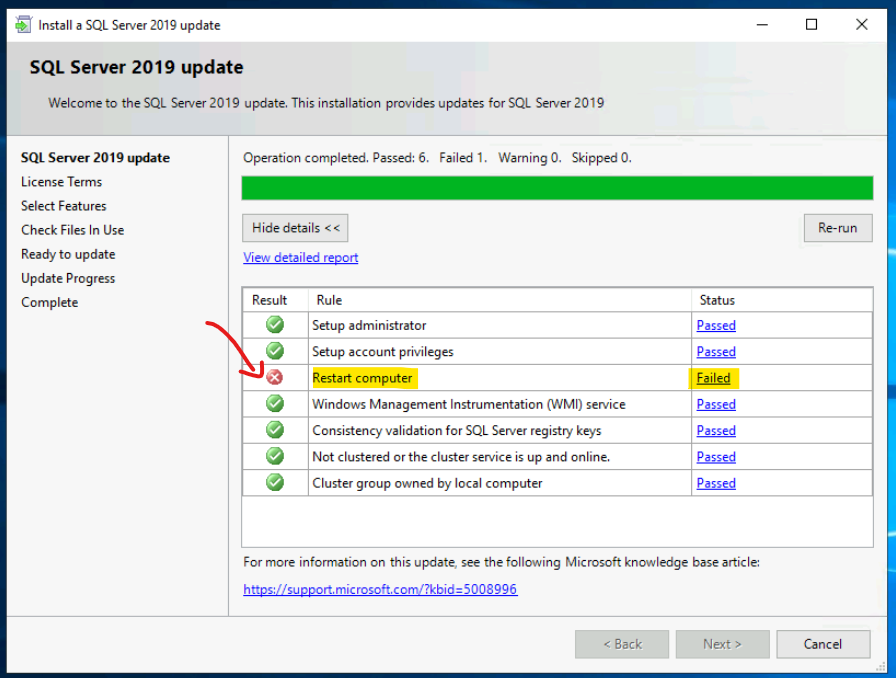This screenshot has height=678, width=896.
Task: Collapse rule list with Hide details button
Action: point(295,228)
